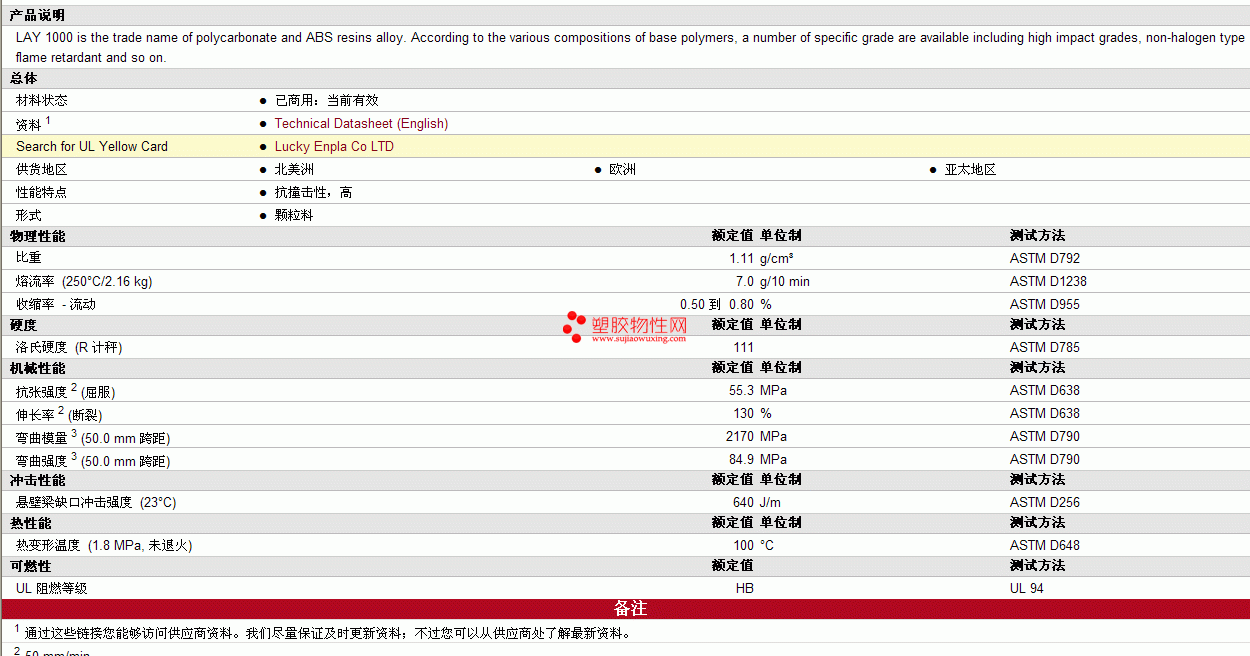Screen dimensions: 1250x656
Task: Click the 物理性能 section header
Action: coord(37,237)
